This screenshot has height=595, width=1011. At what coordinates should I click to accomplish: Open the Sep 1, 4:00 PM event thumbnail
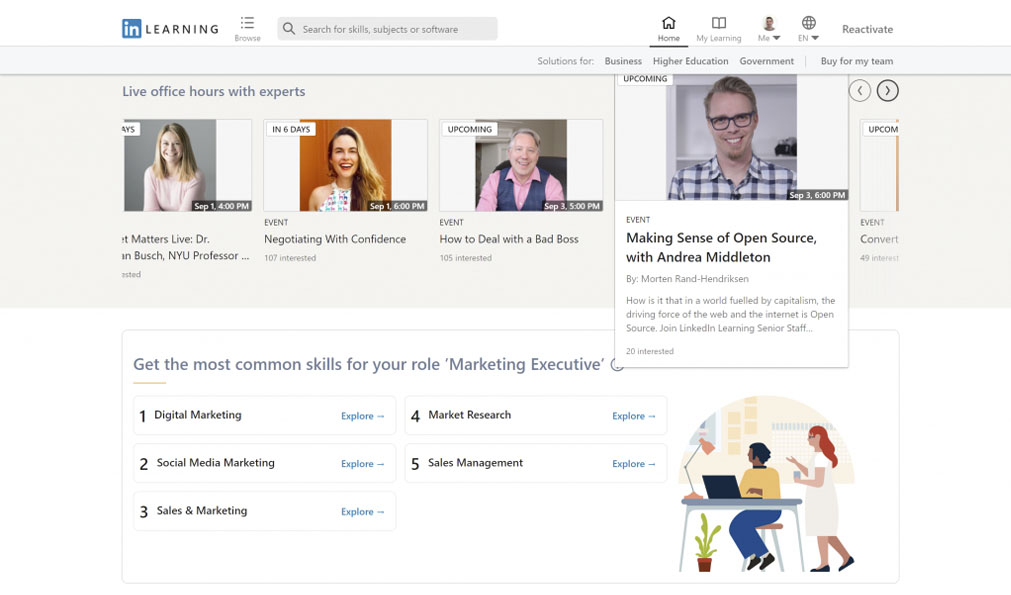pos(188,165)
